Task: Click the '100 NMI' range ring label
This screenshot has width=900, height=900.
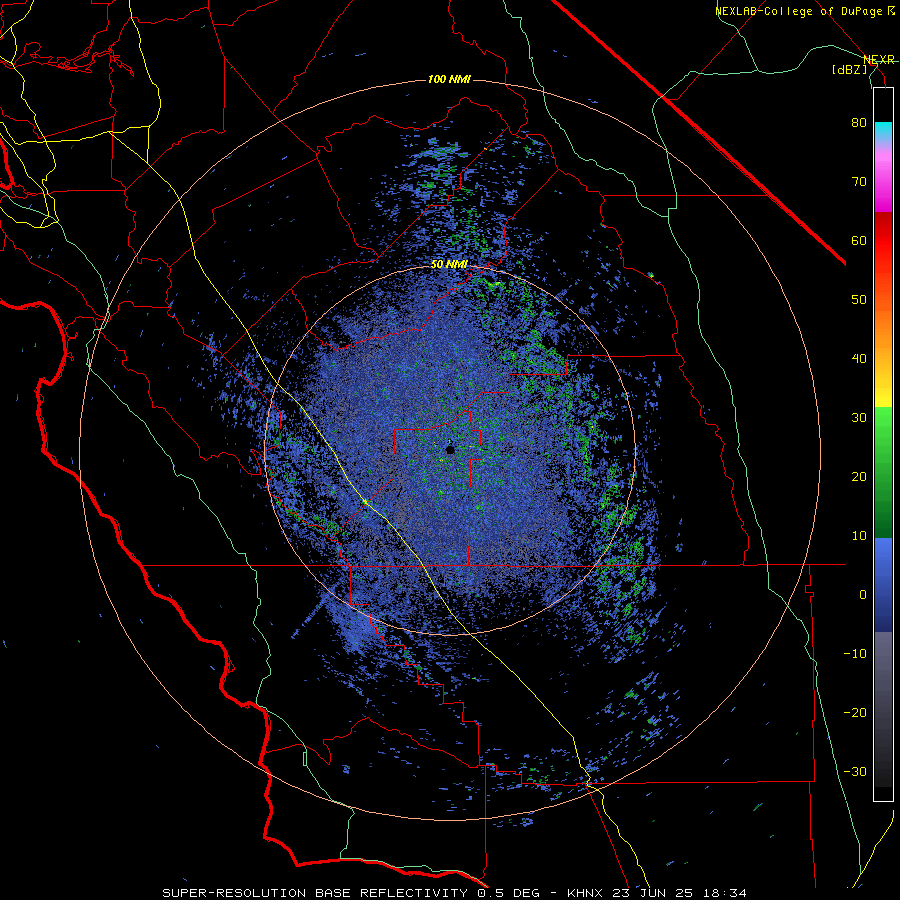Action: [449, 79]
